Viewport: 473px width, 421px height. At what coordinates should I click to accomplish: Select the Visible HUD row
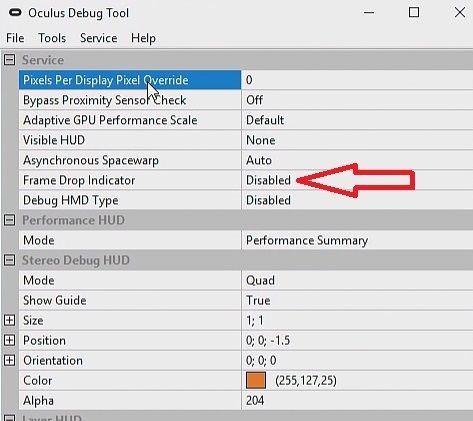coord(130,140)
